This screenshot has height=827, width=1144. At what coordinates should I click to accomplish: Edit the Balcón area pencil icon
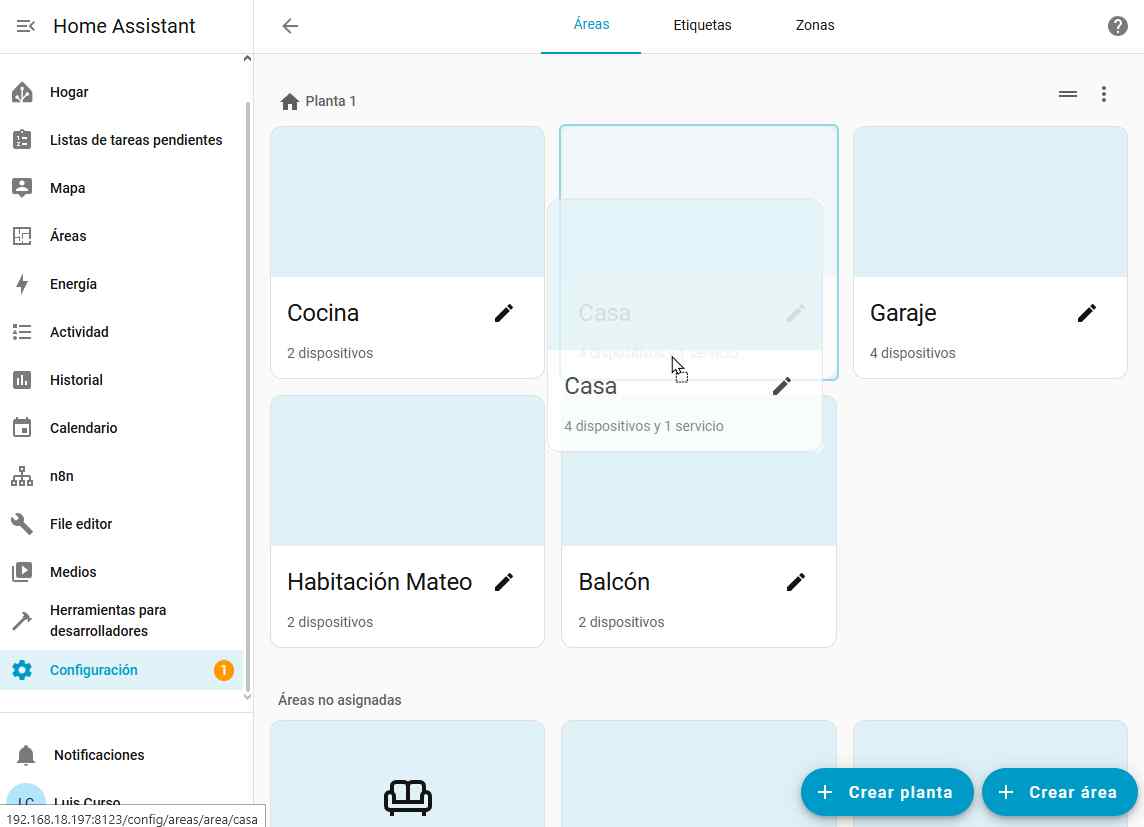(796, 582)
